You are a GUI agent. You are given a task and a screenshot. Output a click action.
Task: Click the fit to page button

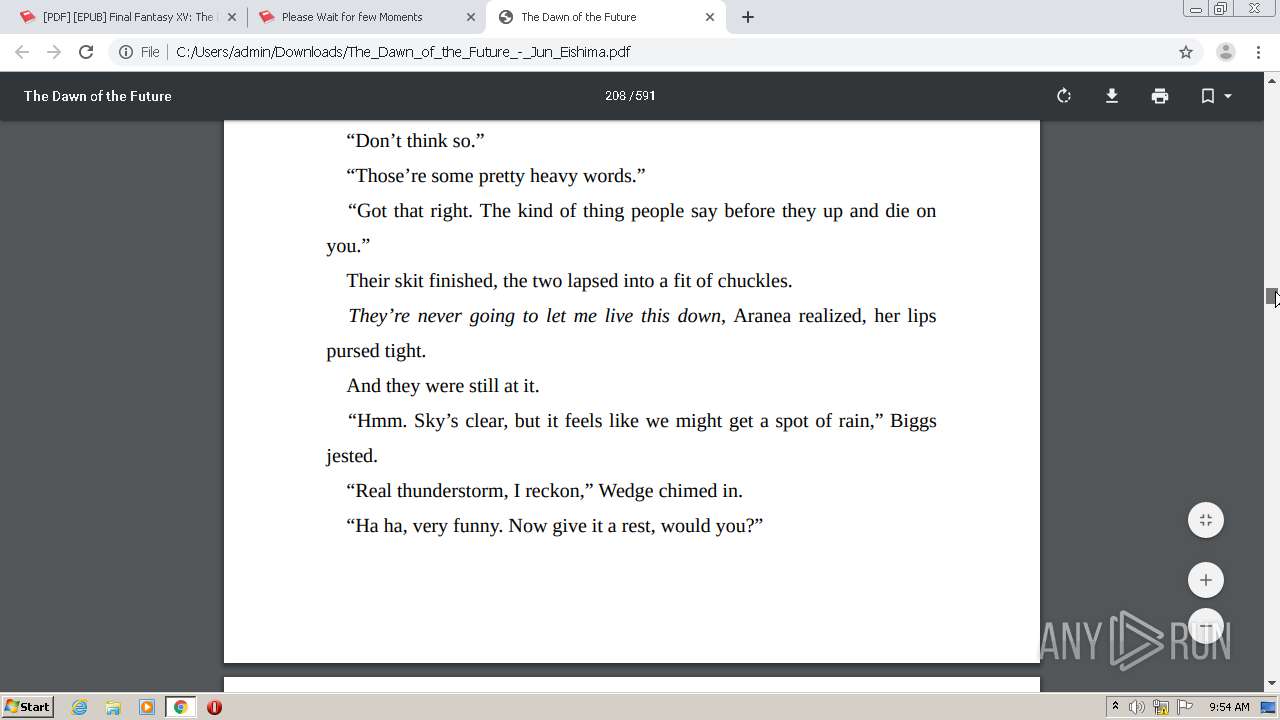pos(1206,520)
